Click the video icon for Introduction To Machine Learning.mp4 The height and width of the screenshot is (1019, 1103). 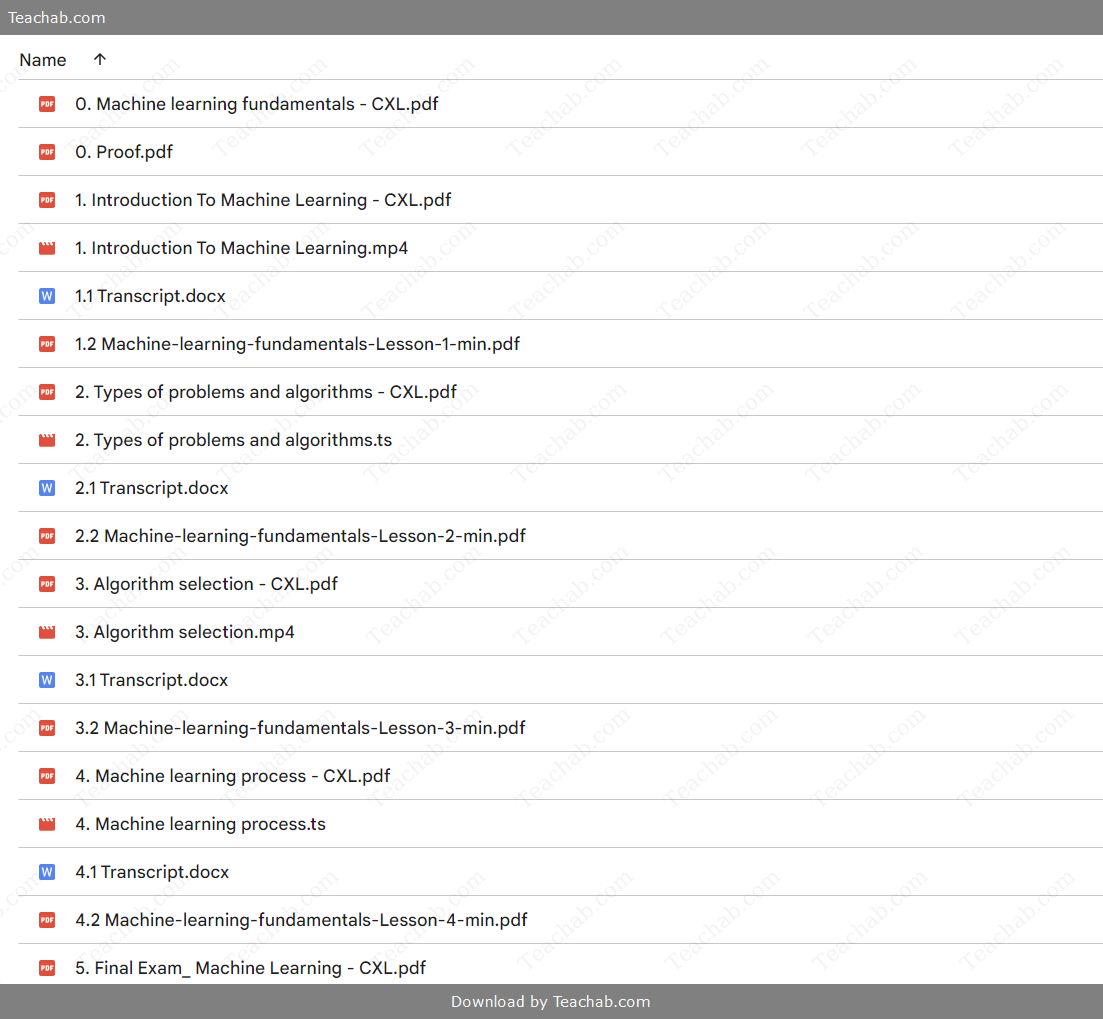[x=47, y=248]
